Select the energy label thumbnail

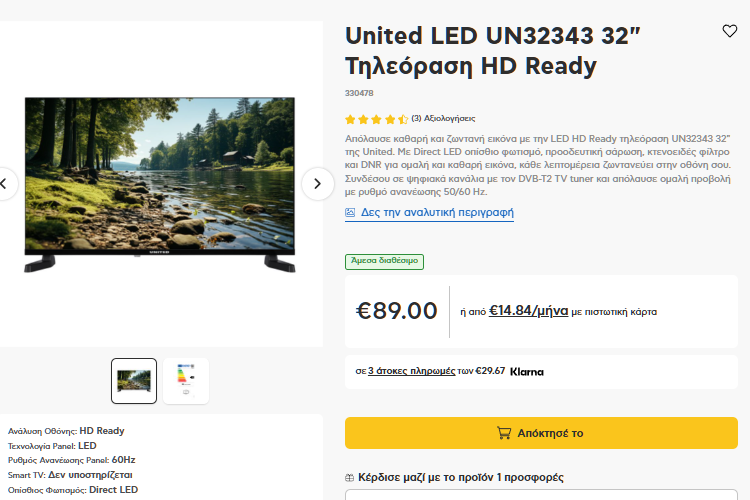tap(186, 381)
